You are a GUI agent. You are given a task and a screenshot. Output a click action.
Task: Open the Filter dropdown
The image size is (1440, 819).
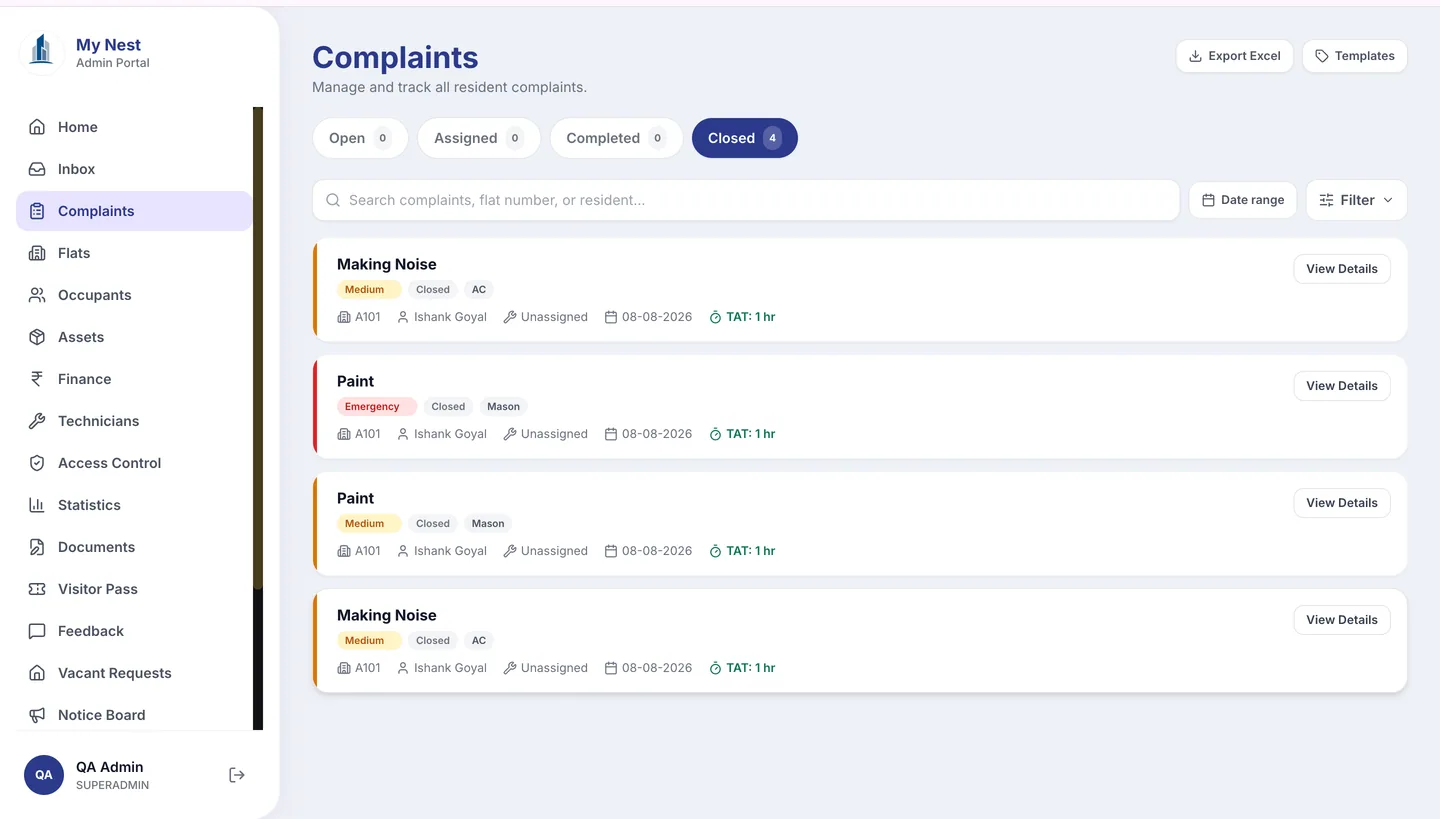1356,200
